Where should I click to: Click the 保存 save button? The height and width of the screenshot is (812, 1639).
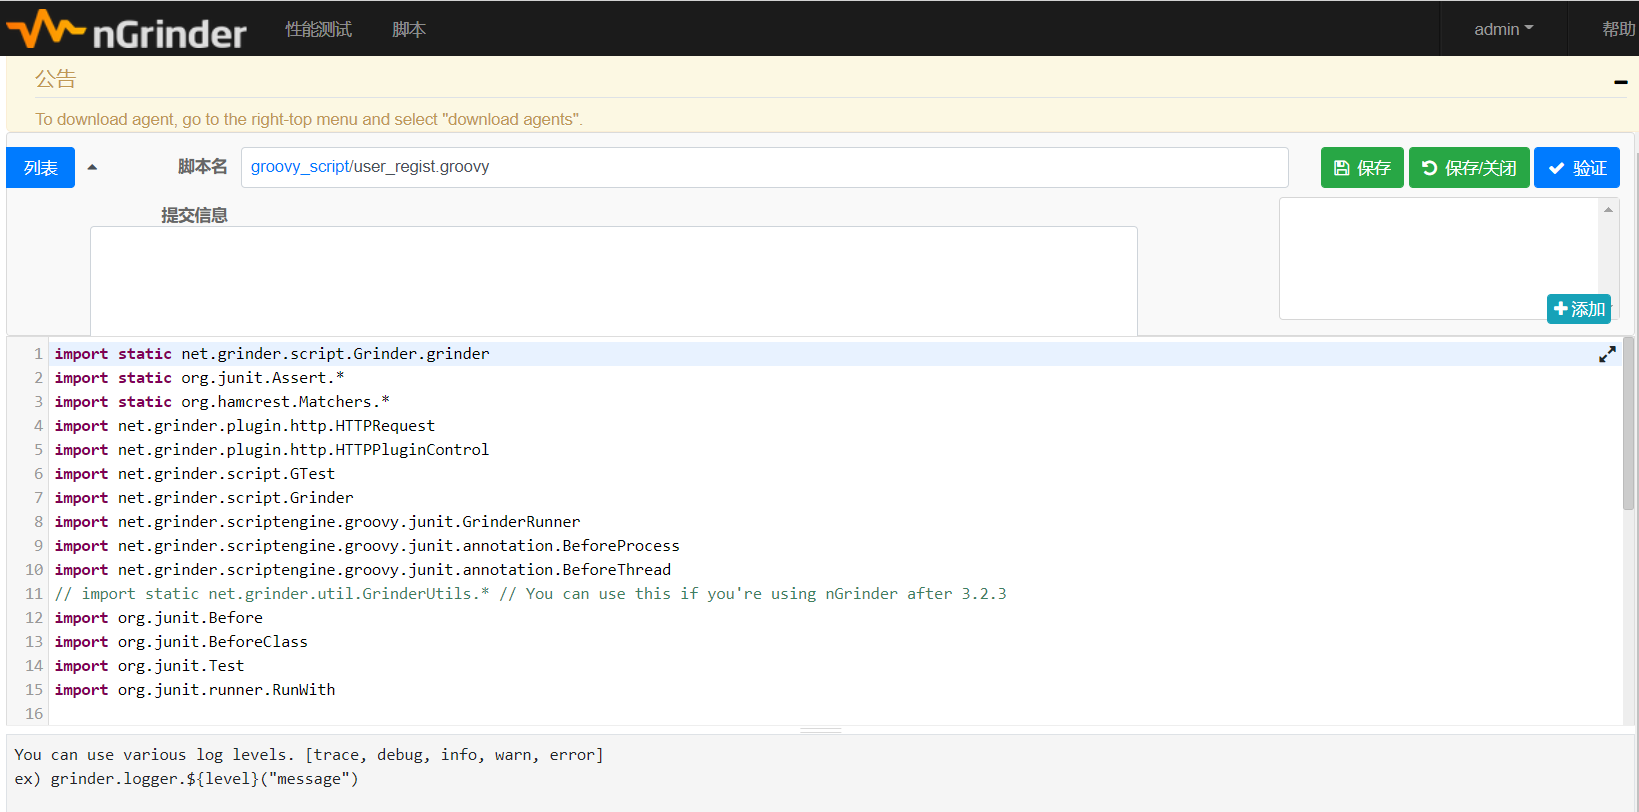tap(1362, 168)
